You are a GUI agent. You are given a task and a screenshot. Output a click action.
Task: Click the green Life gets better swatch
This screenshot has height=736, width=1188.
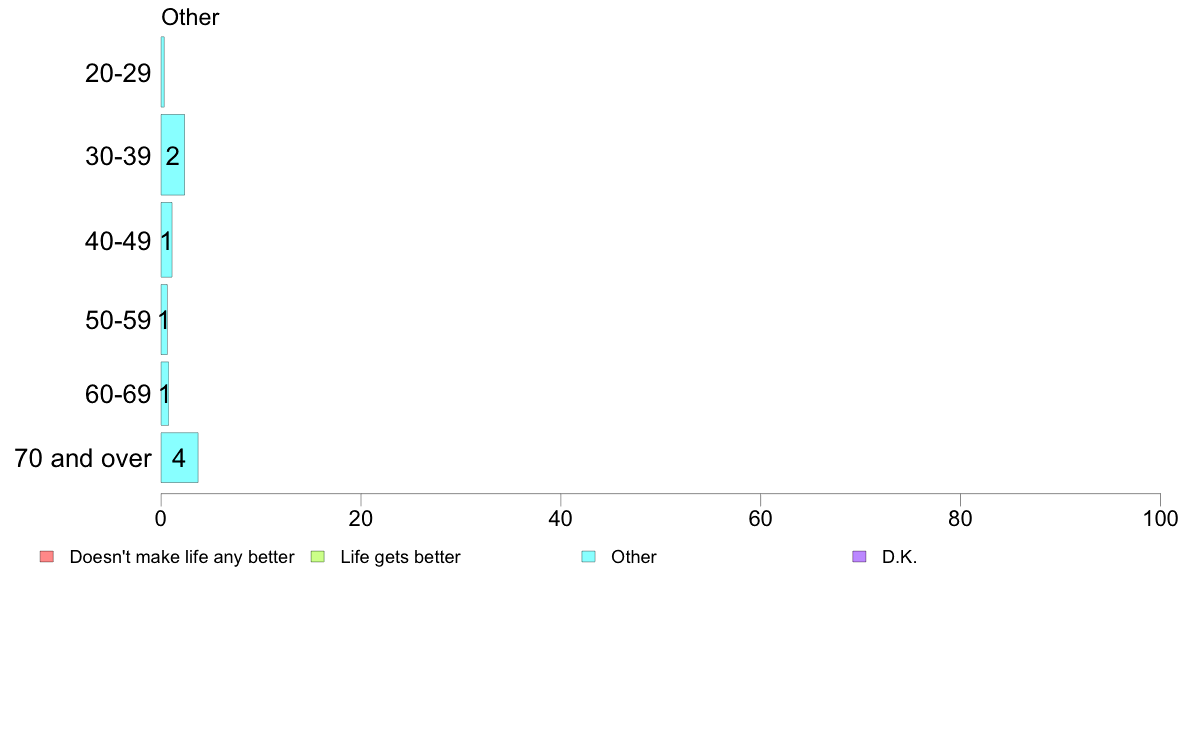pos(317,557)
